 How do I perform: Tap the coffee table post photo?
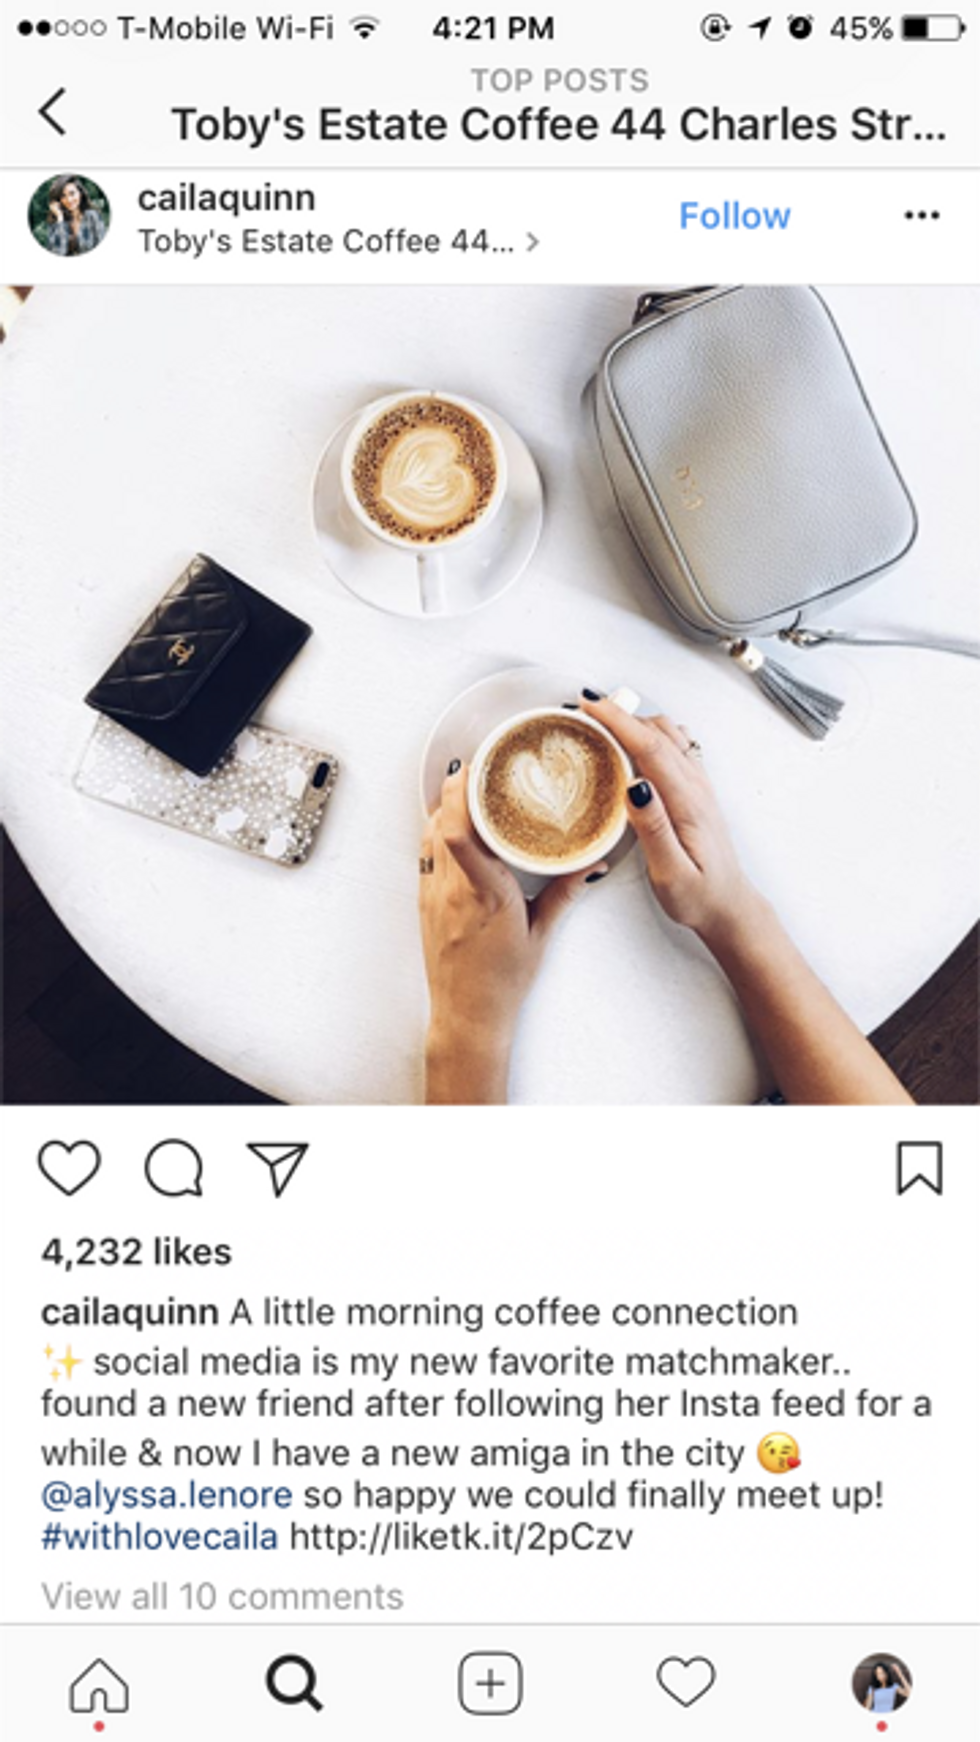[490, 695]
